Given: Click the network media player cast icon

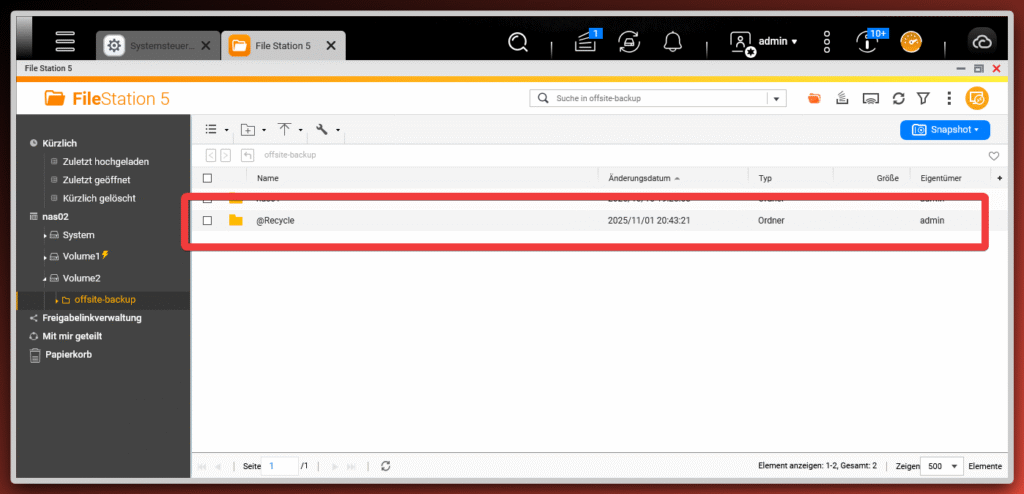Looking at the screenshot, I should [870, 98].
